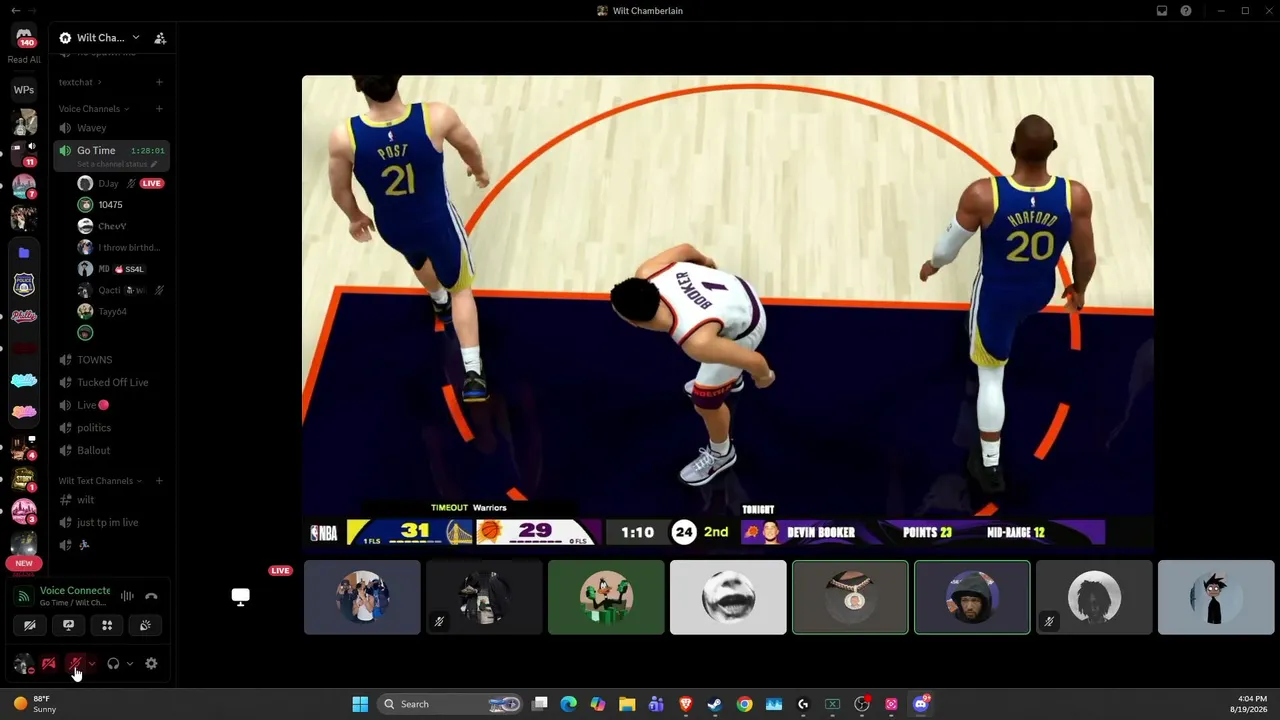Launch an activity from voice panel
The image size is (1280, 720).
[107, 625]
